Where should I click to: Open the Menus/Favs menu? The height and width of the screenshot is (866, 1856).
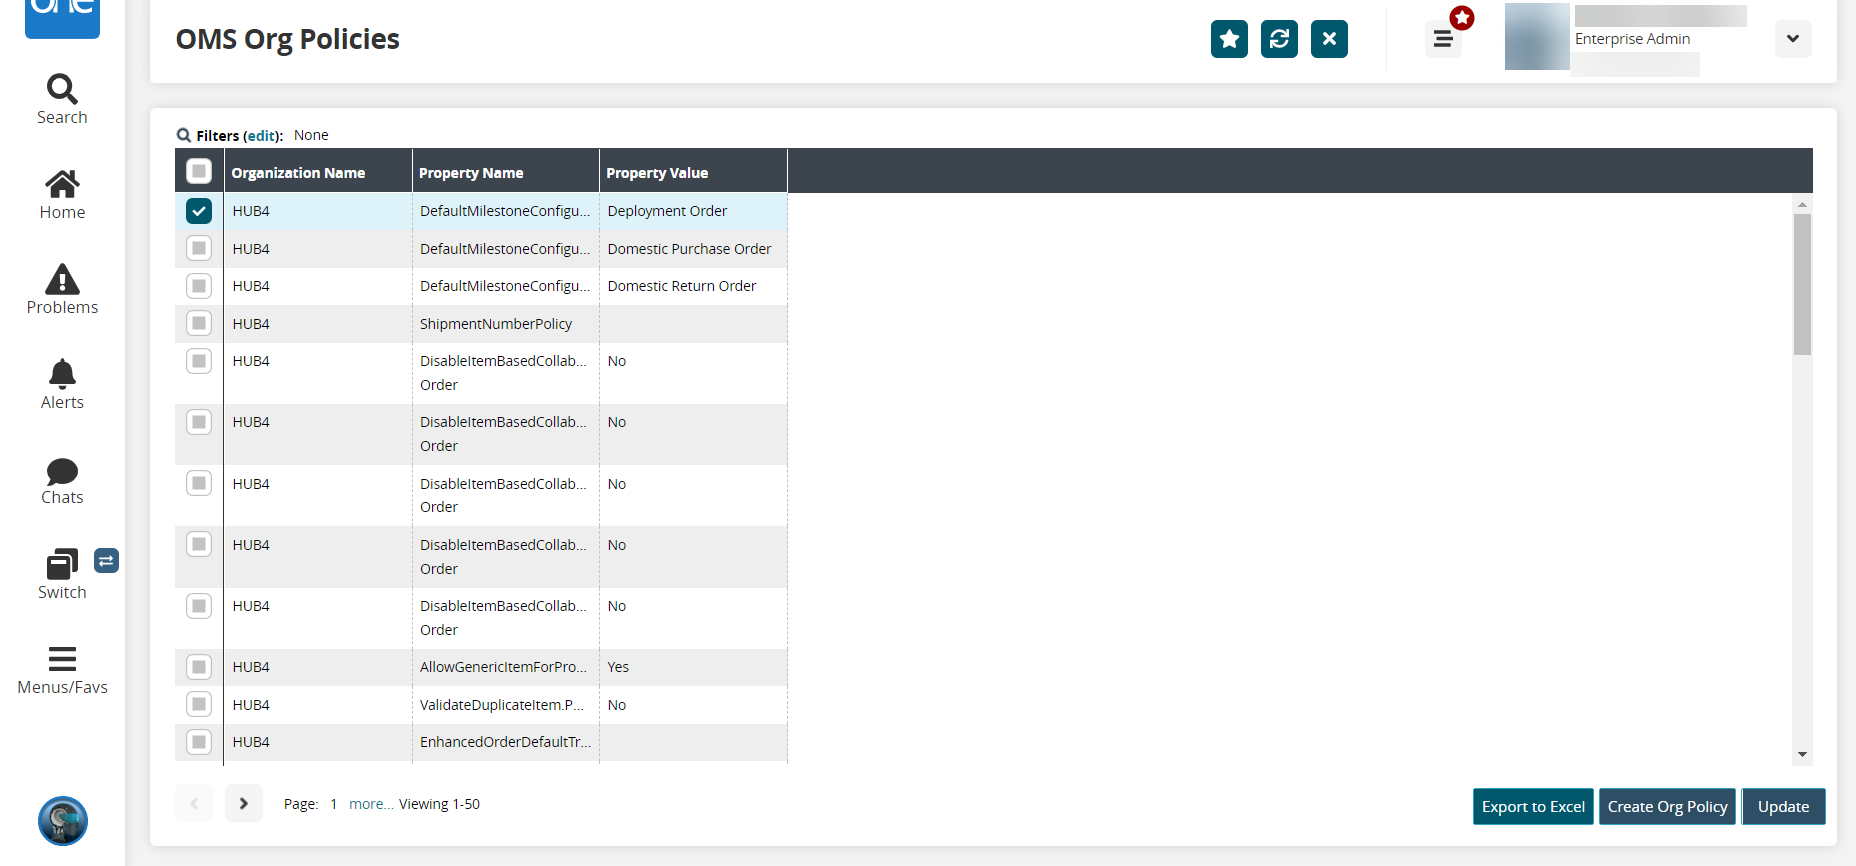click(62, 669)
